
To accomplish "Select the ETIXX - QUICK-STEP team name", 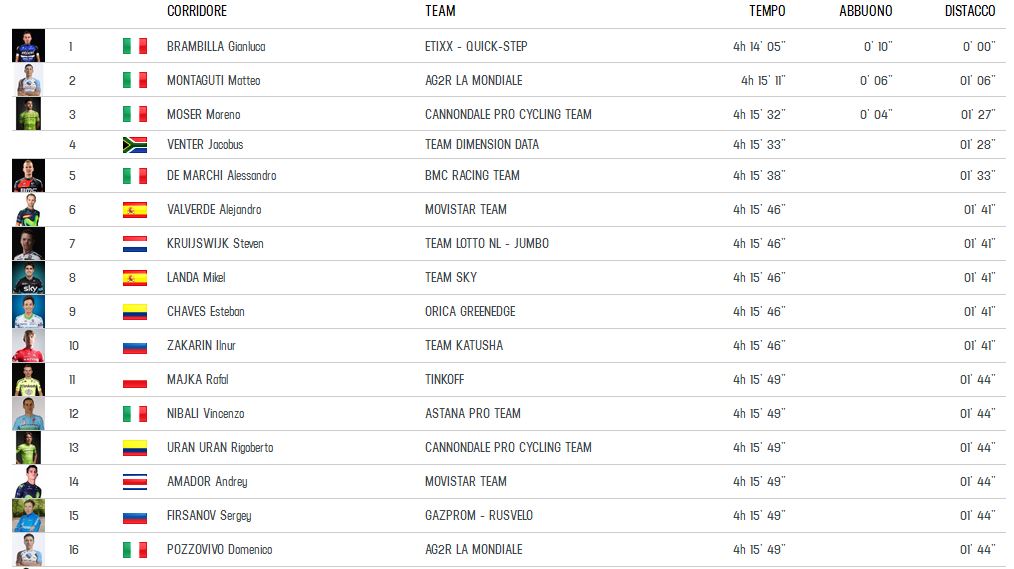I will point(476,47).
